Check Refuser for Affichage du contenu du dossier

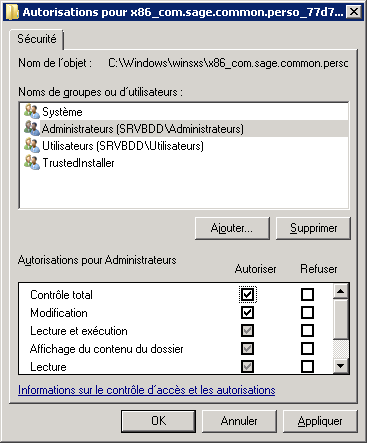pos(307,349)
